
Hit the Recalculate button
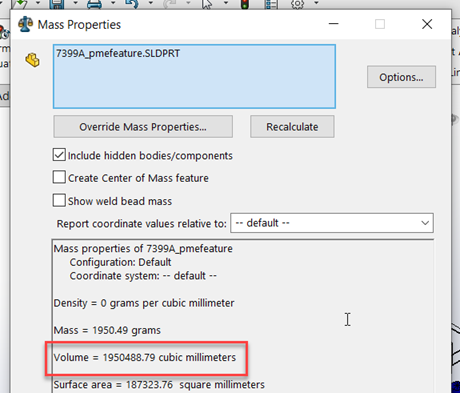[292, 127]
